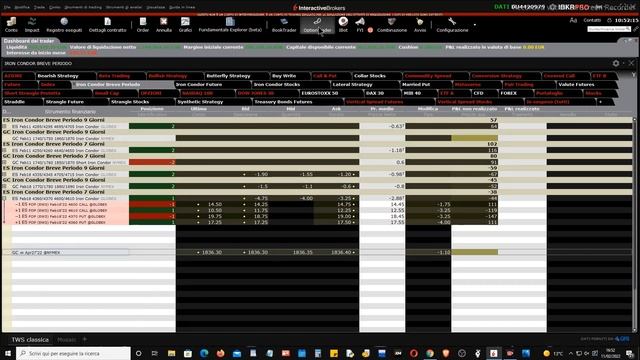The width and height of the screenshot is (640, 360).
Task: Switch to Mosaic workspace tab
Action: pyautogui.click(x=67, y=340)
